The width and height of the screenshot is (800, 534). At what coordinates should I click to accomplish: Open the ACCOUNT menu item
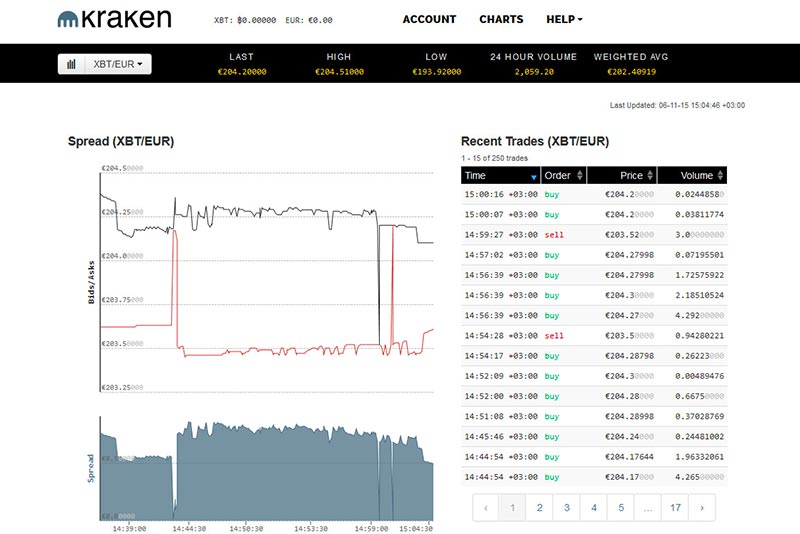(429, 19)
